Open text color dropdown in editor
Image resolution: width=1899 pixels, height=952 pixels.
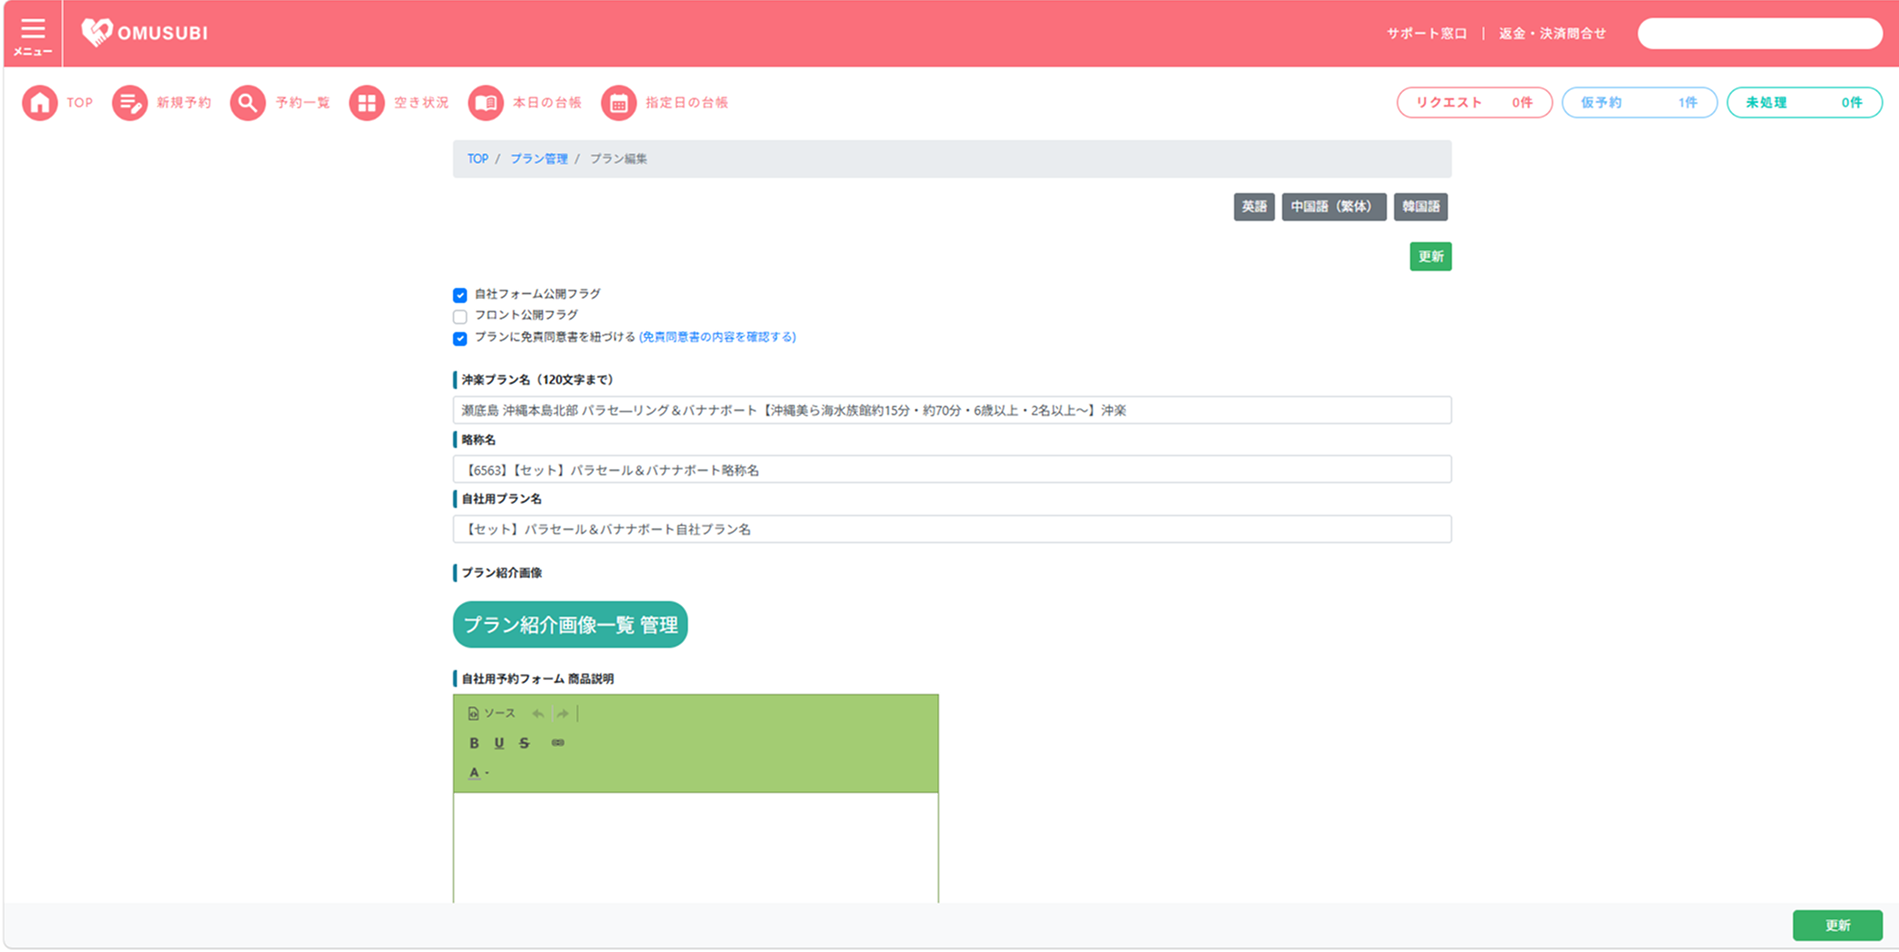coord(478,772)
